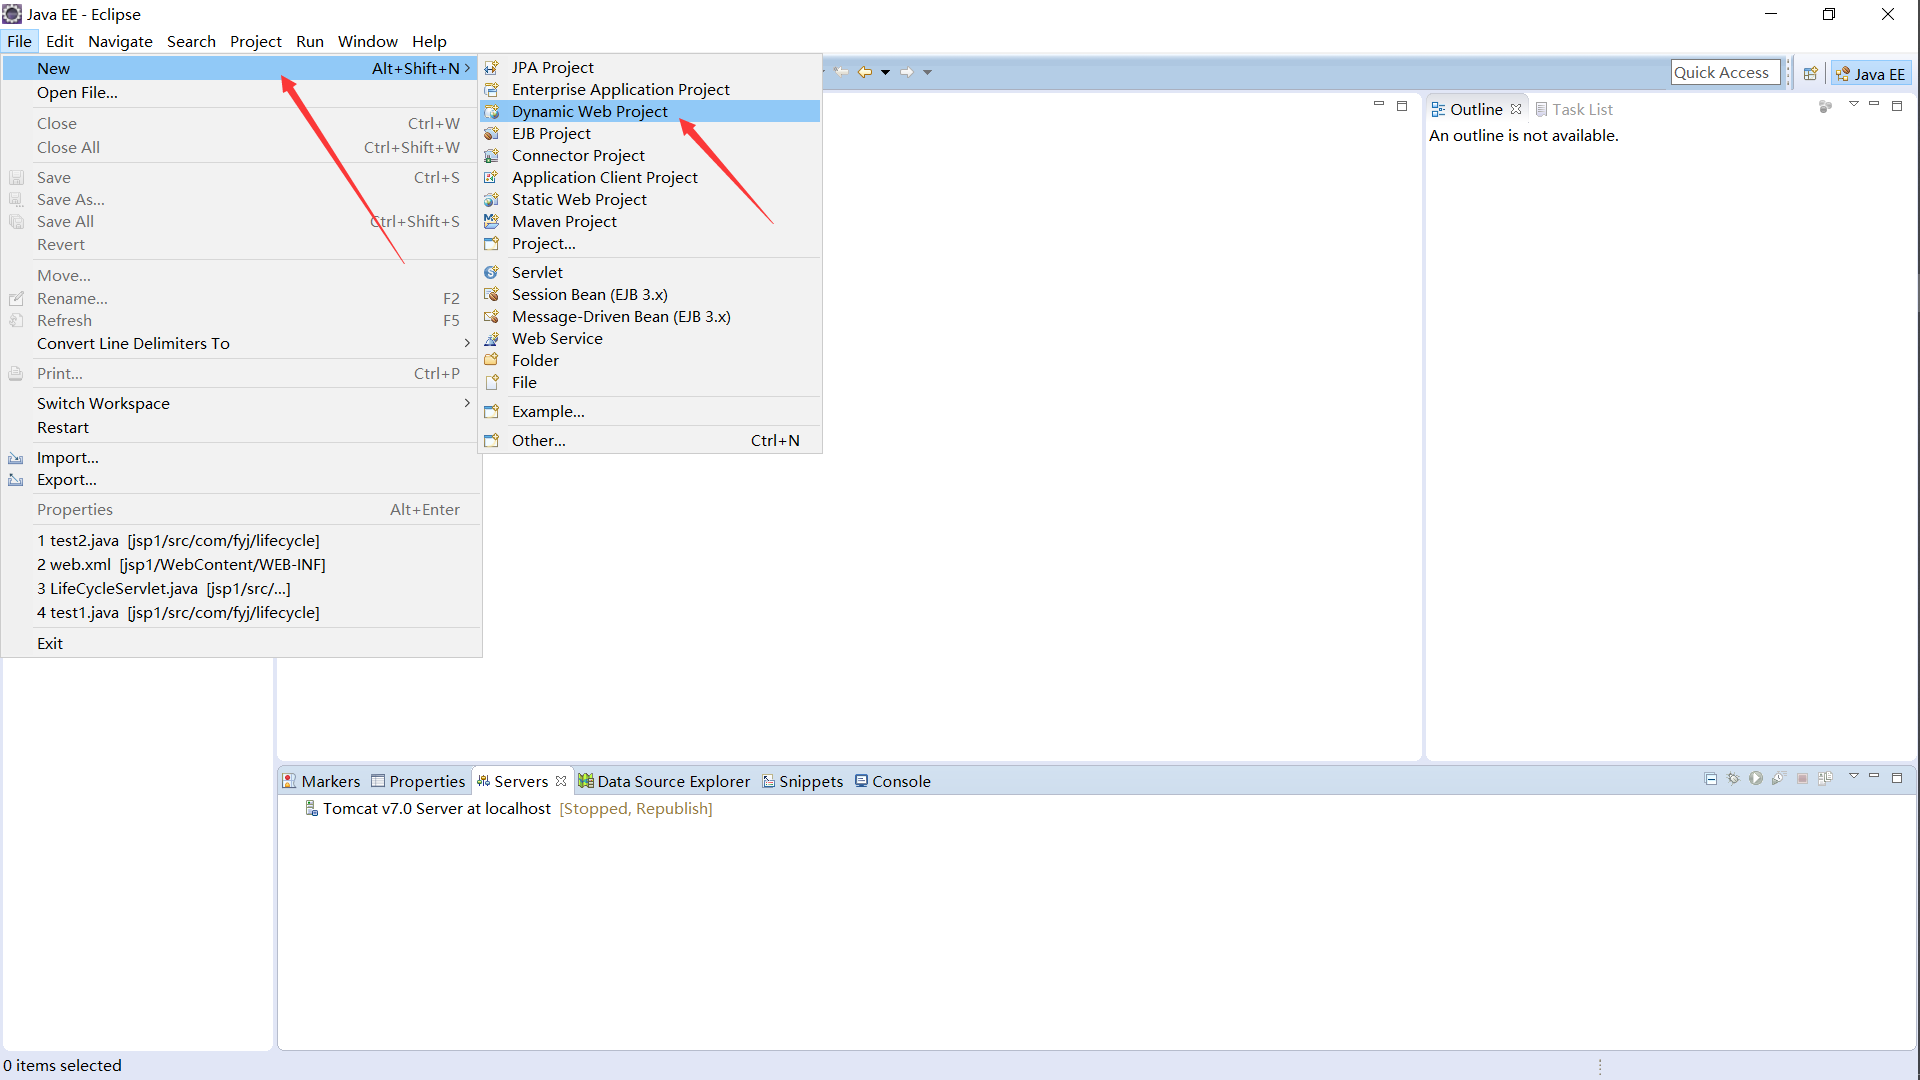The height and width of the screenshot is (1080, 1920).
Task: Expand the Switch Workspace submenu arrow
Action: [x=467, y=403]
